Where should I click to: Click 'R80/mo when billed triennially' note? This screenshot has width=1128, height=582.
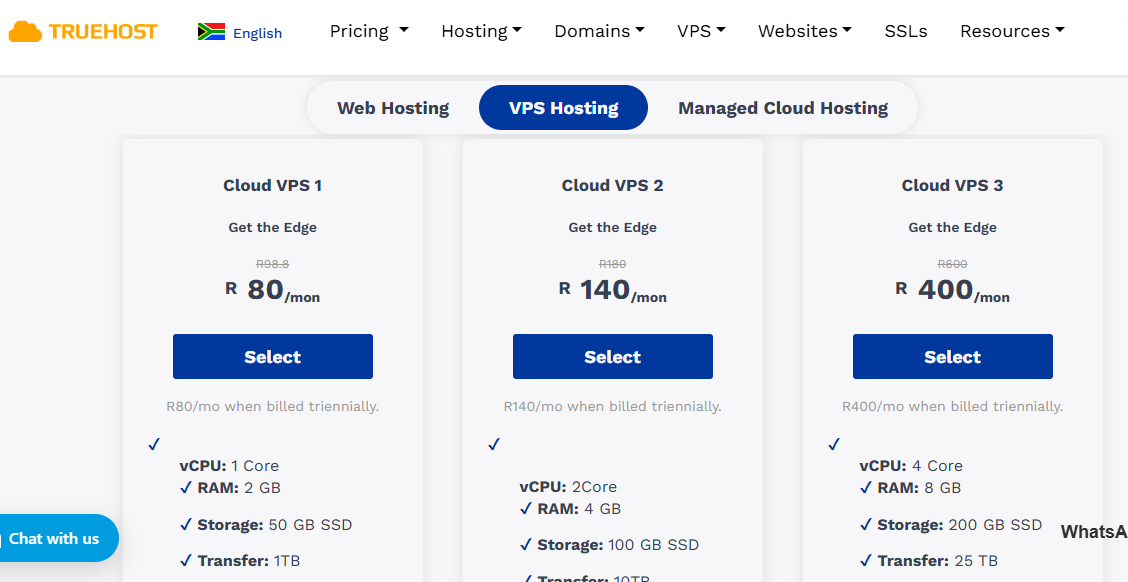point(273,406)
